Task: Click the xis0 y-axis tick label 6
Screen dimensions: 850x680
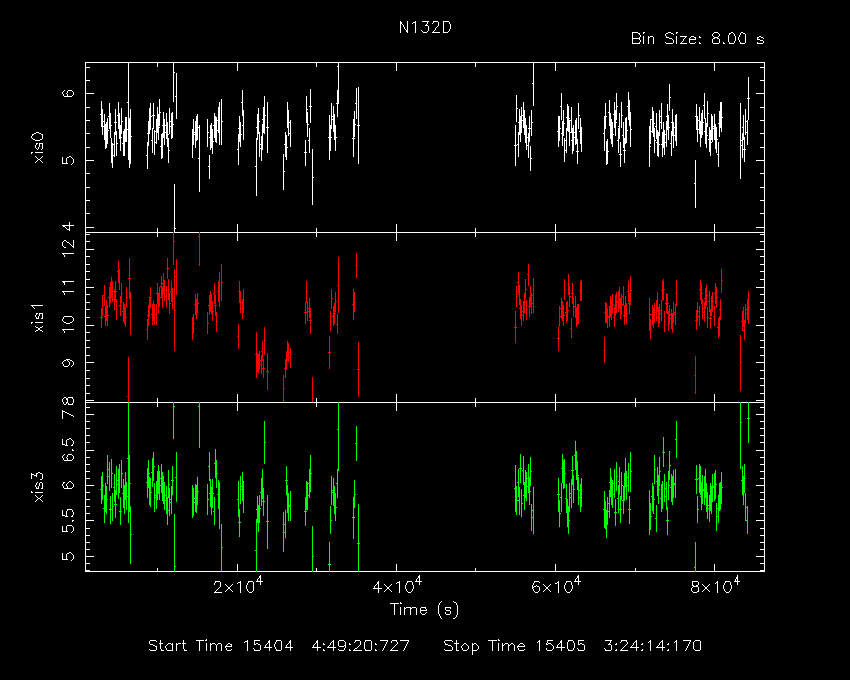Action: click(x=68, y=93)
